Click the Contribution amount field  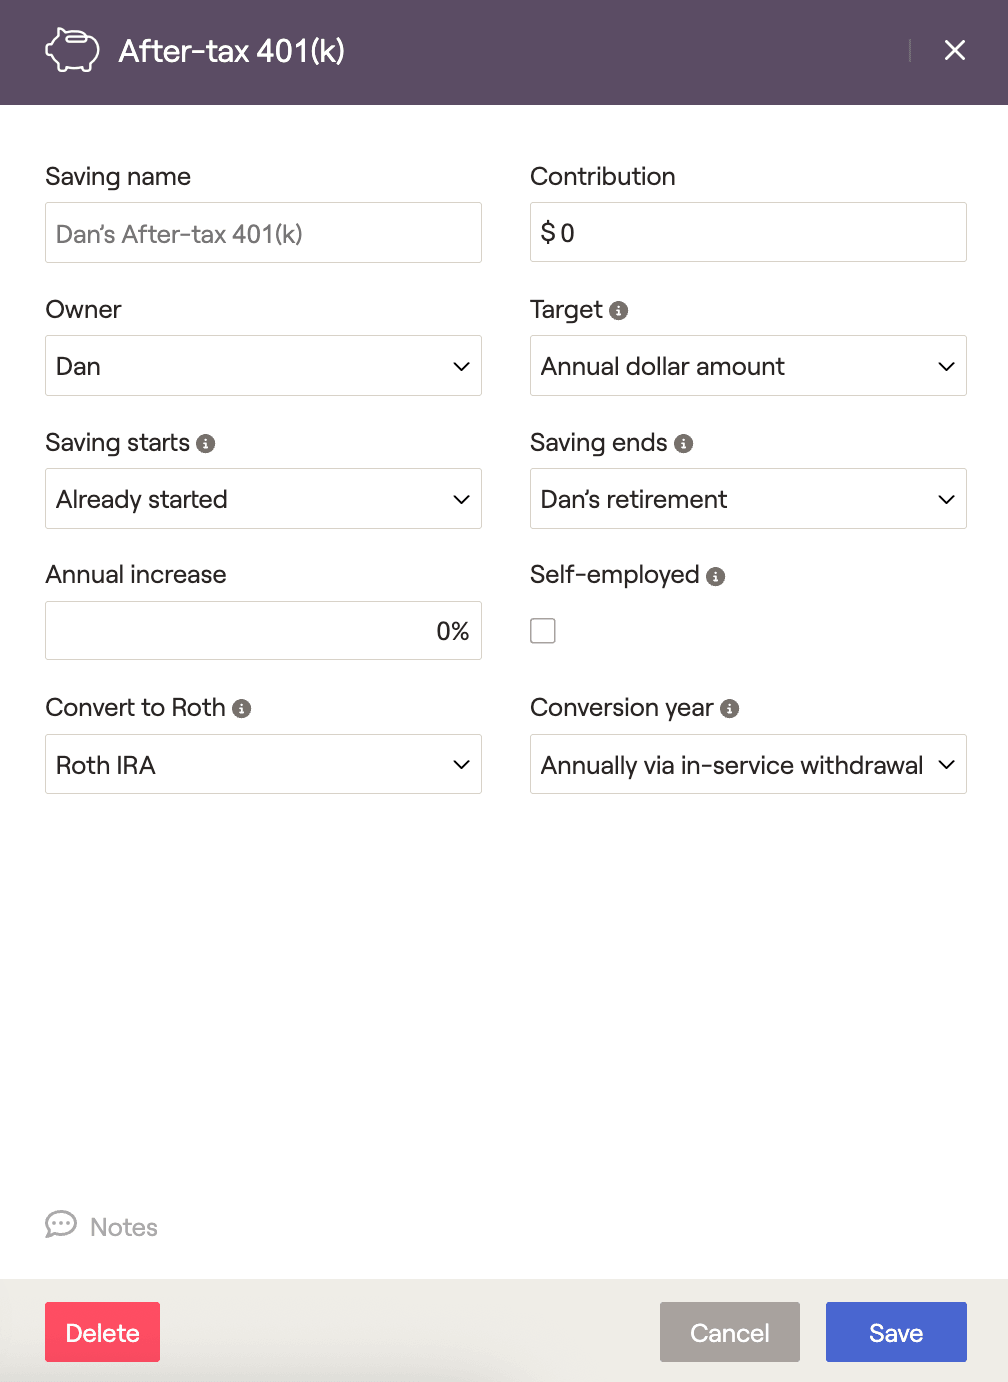(748, 232)
